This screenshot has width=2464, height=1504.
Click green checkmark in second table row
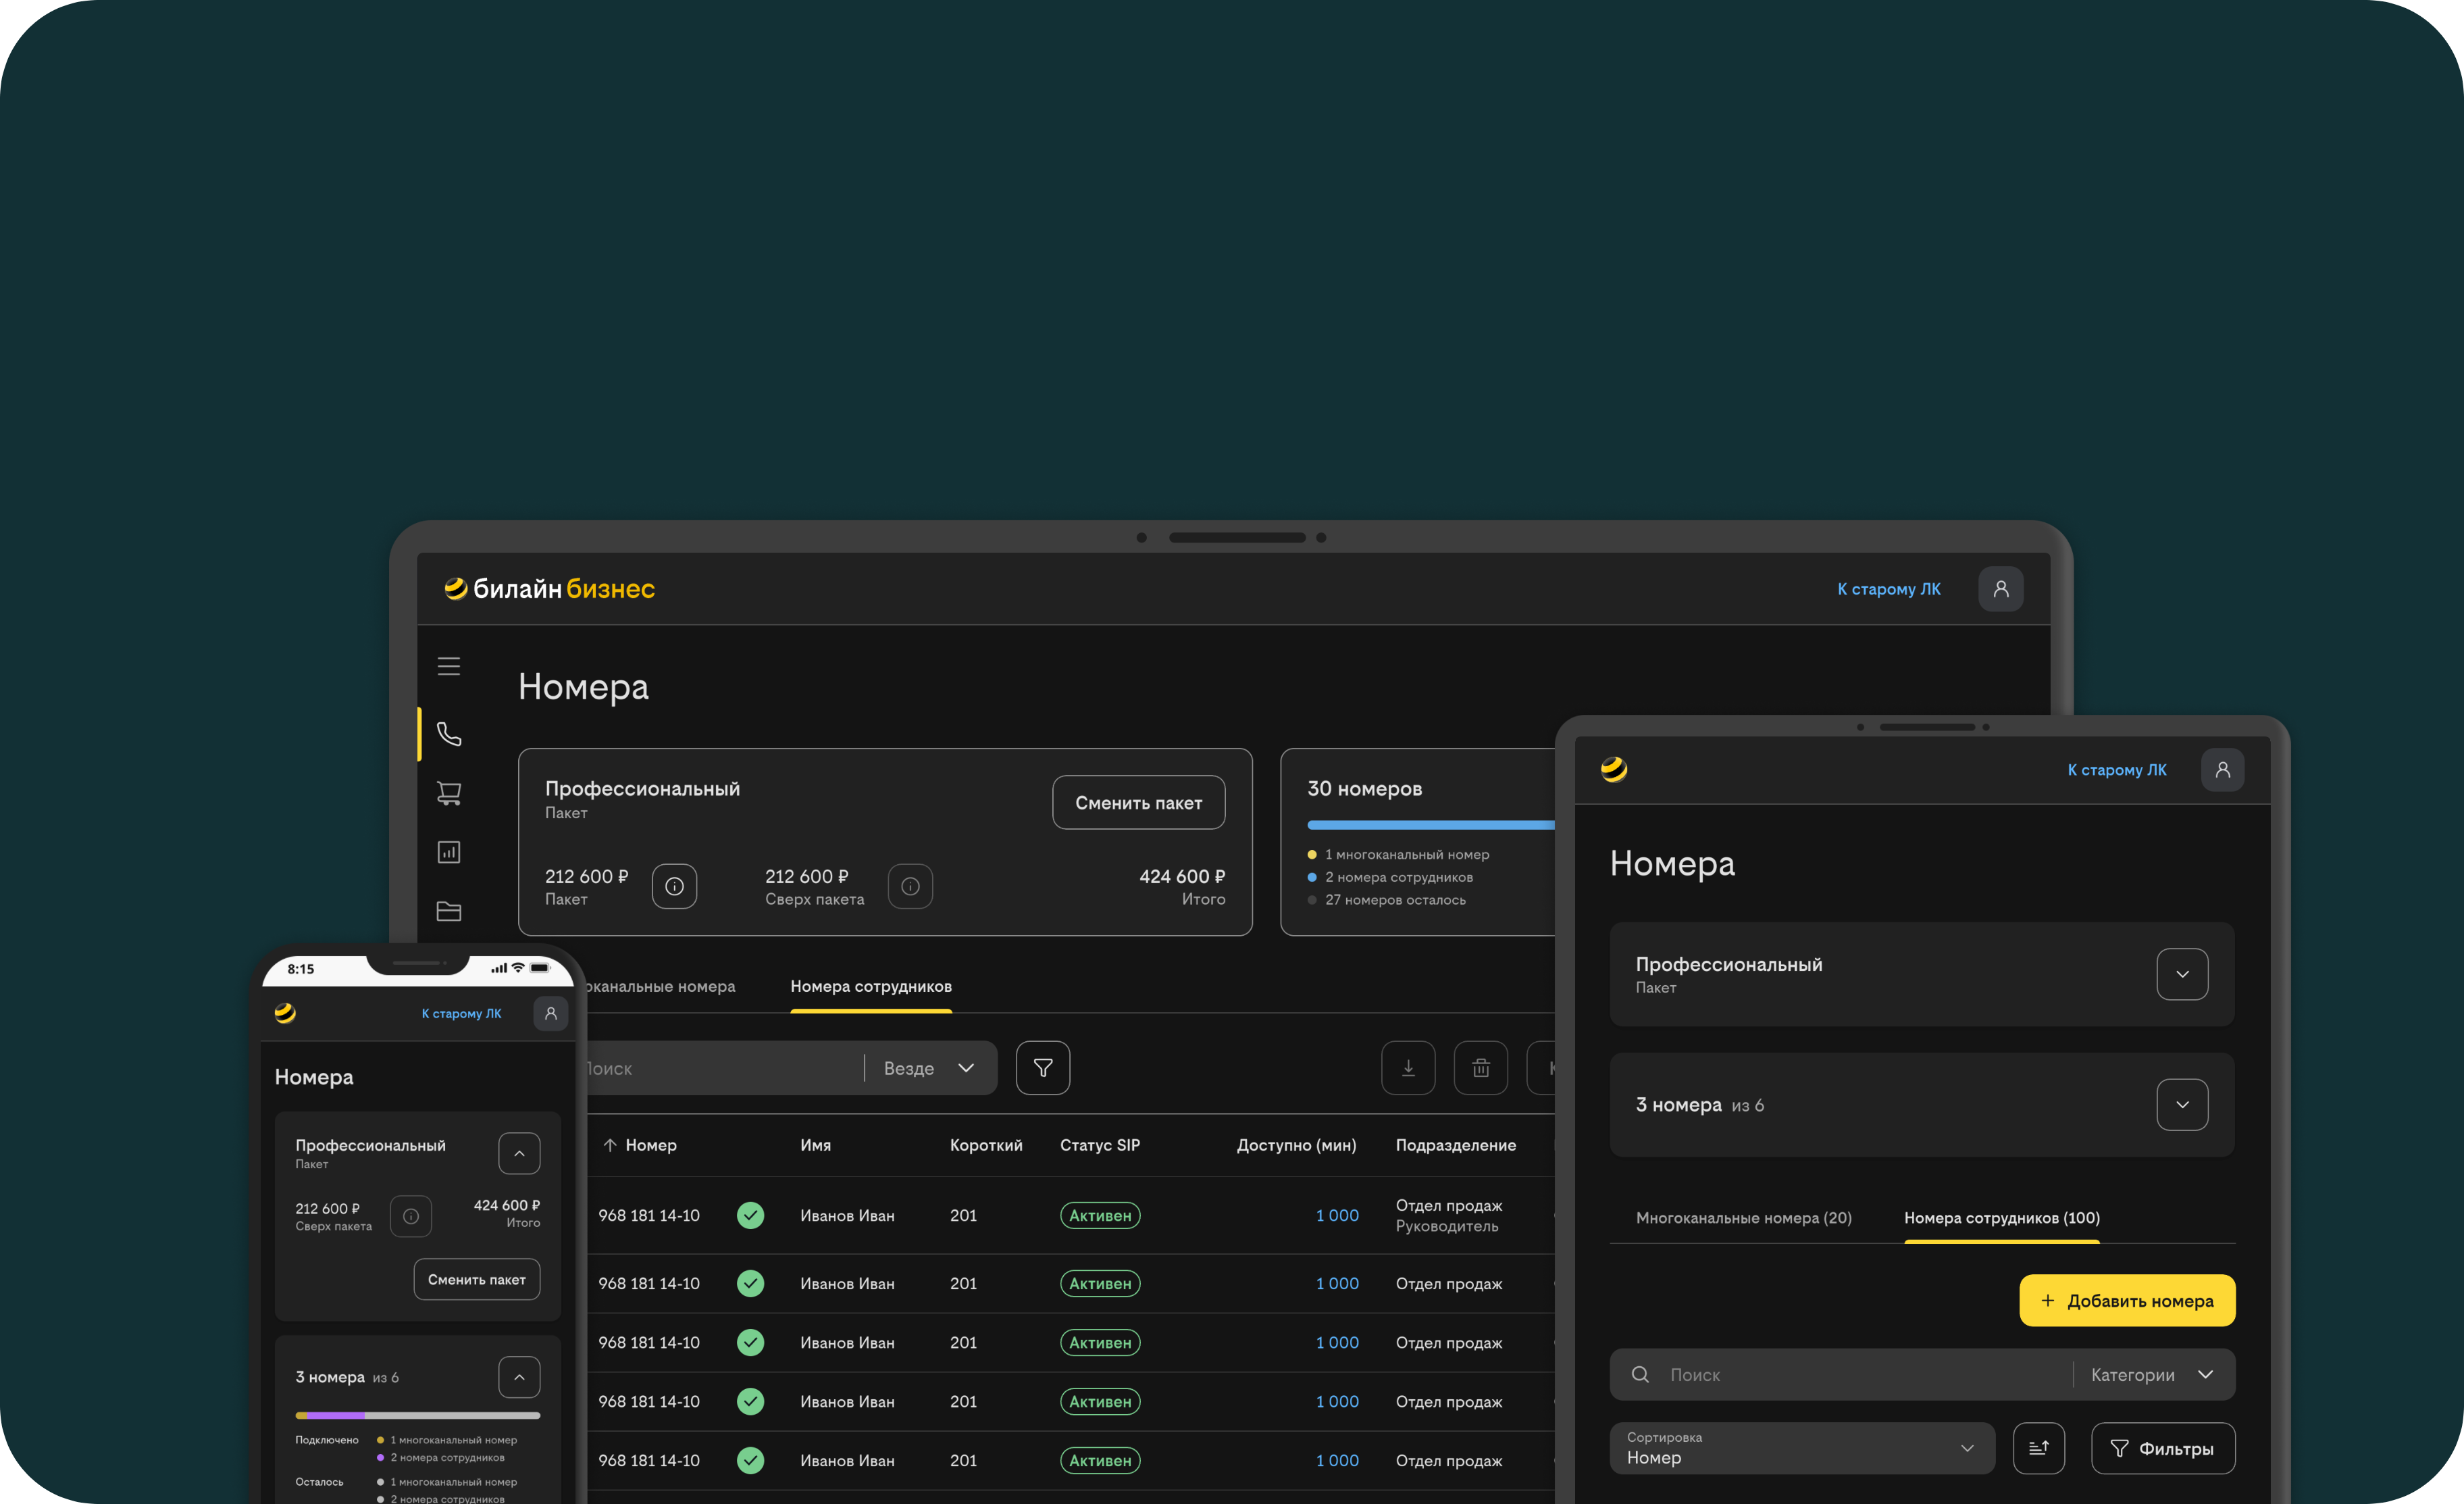(x=750, y=1283)
